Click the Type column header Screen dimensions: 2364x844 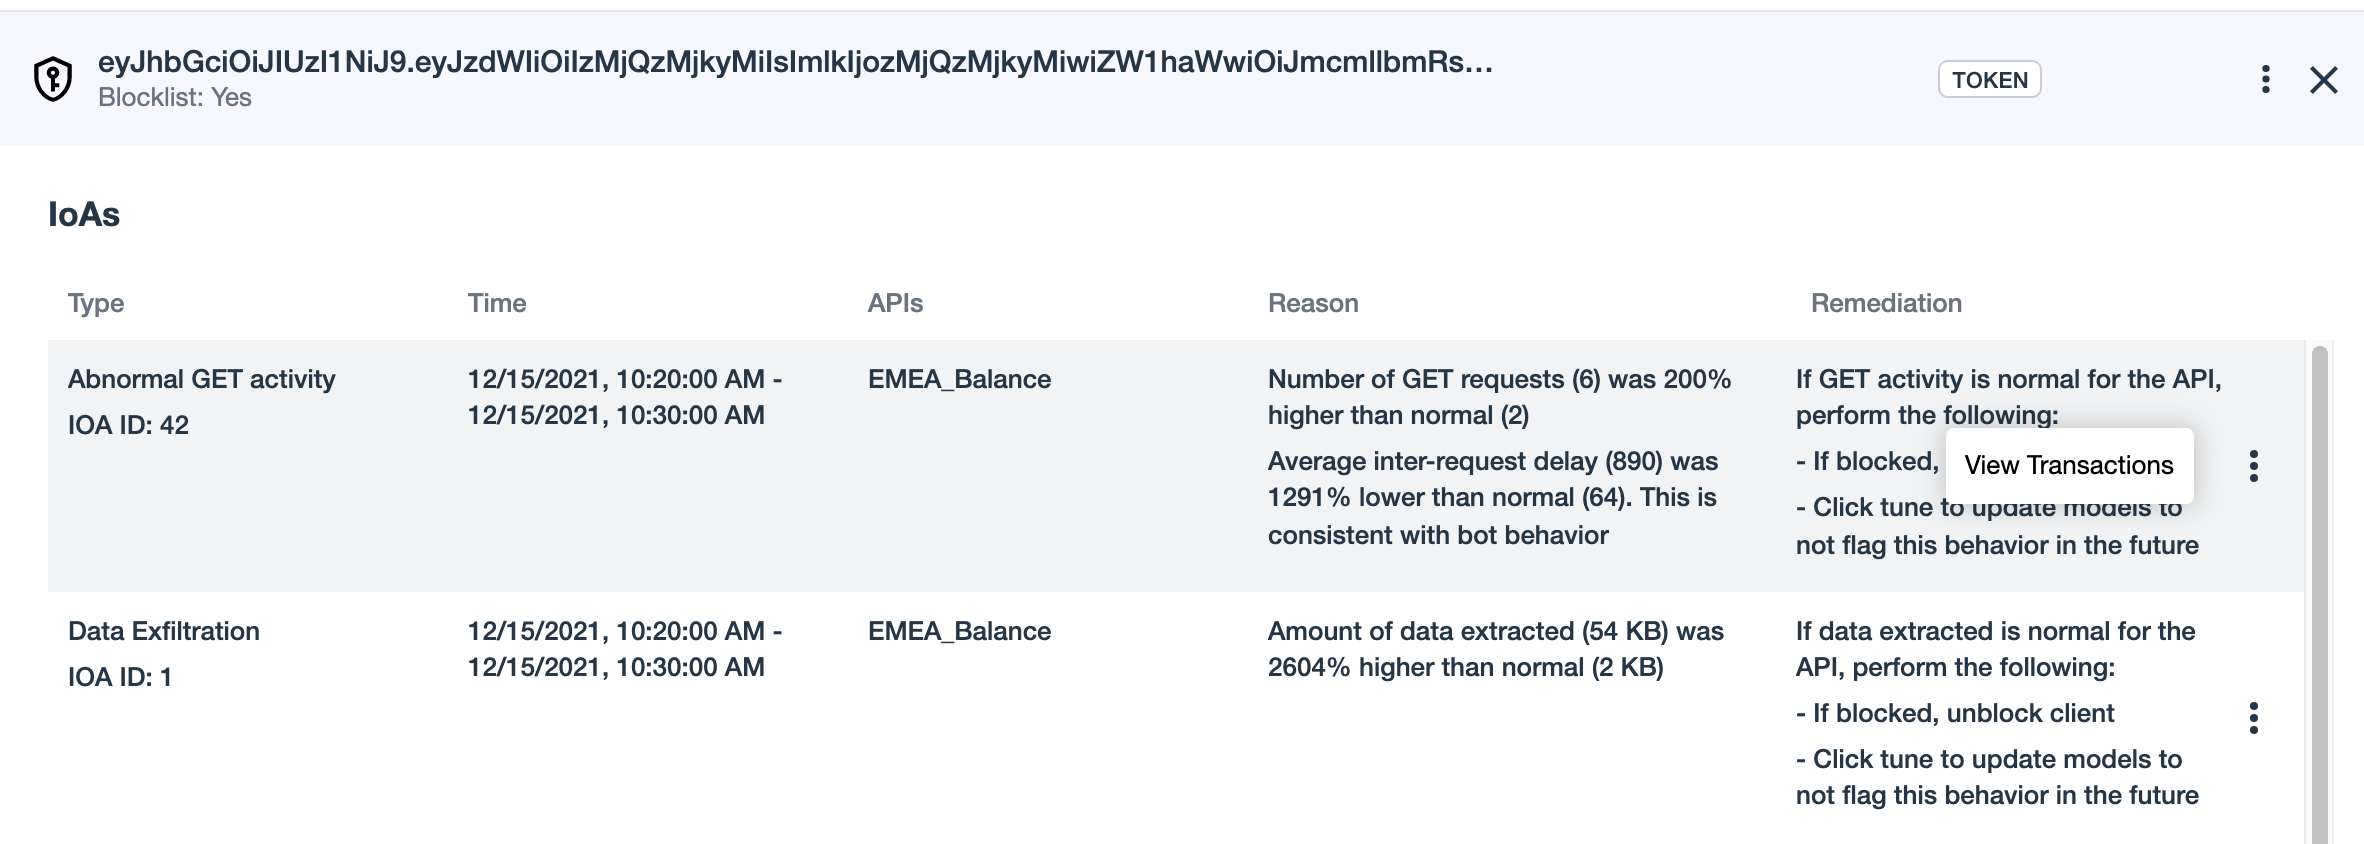click(96, 303)
